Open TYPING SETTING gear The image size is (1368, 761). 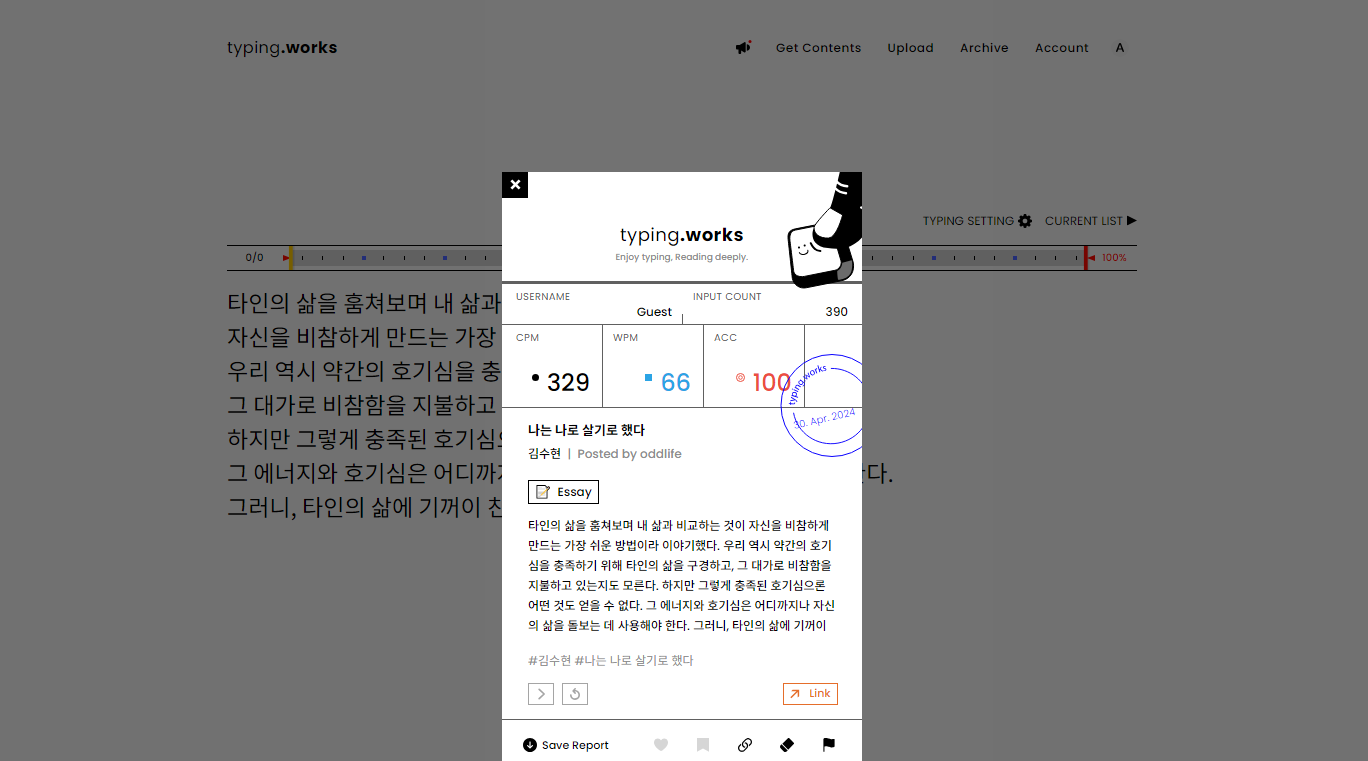(977, 221)
